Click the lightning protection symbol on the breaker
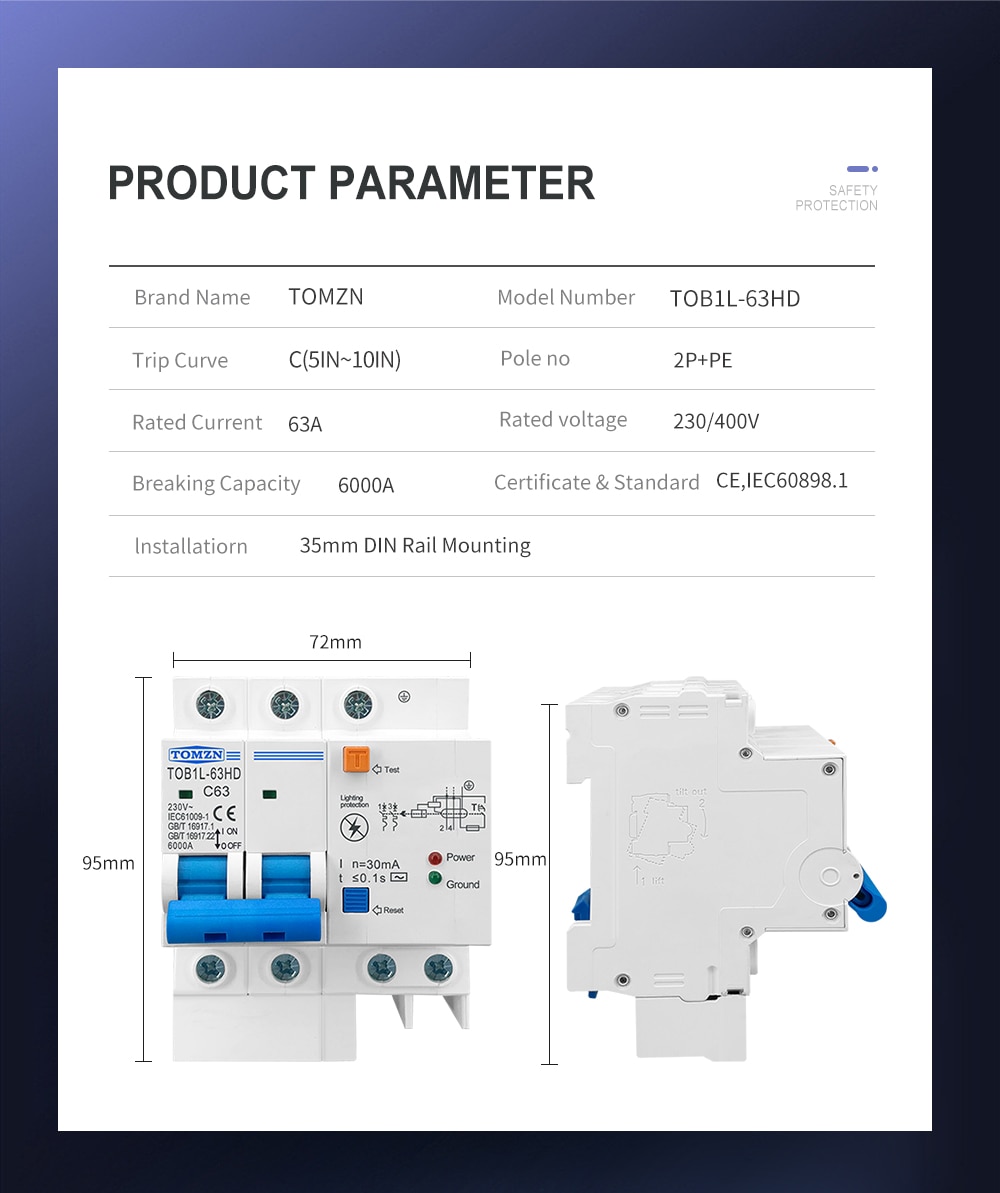This screenshot has width=1000, height=1193. [x=355, y=827]
